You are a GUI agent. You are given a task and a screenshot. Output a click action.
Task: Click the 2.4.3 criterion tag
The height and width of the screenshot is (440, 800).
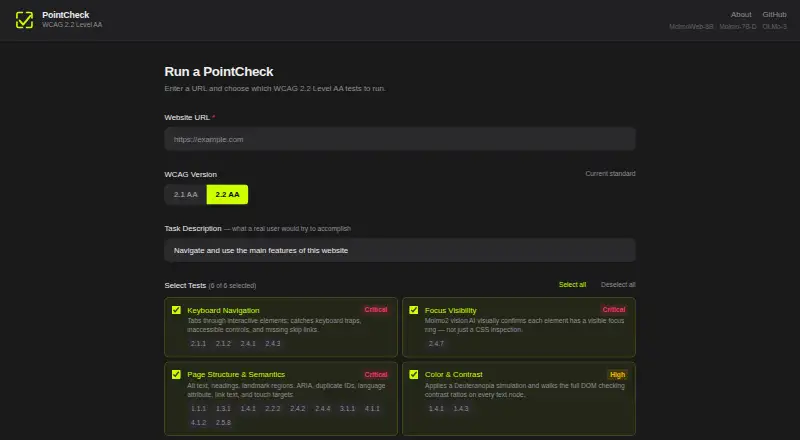pos(273,344)
